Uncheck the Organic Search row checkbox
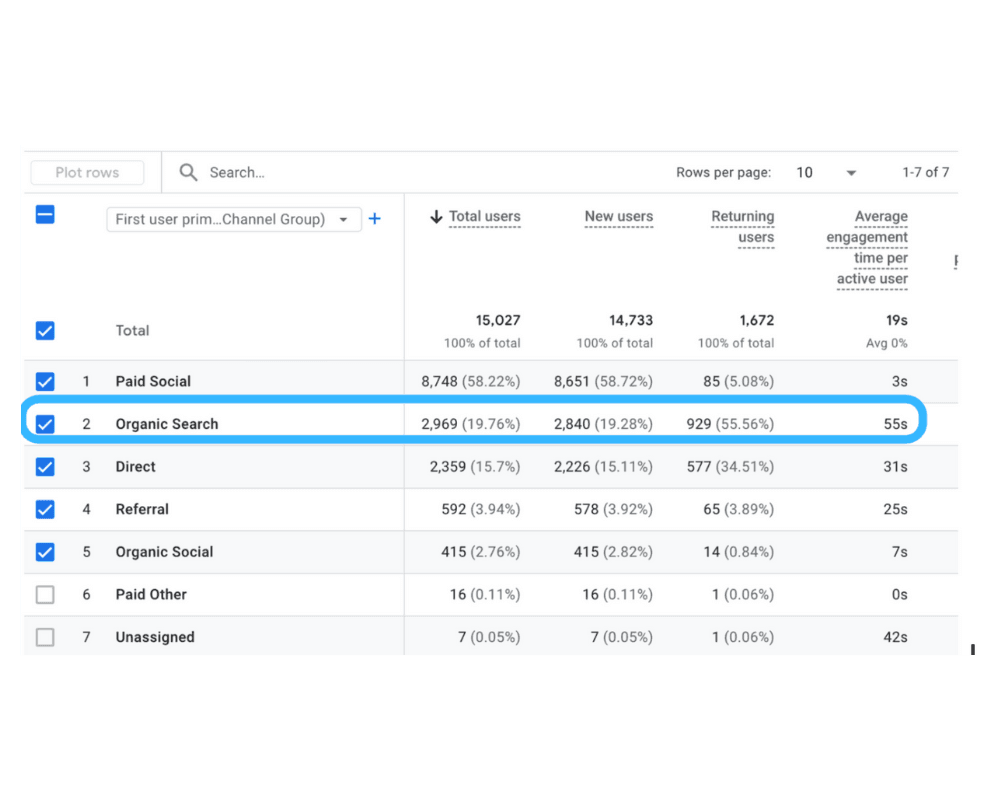Viewport: 1000px width, 800px height. coord(45,424)
